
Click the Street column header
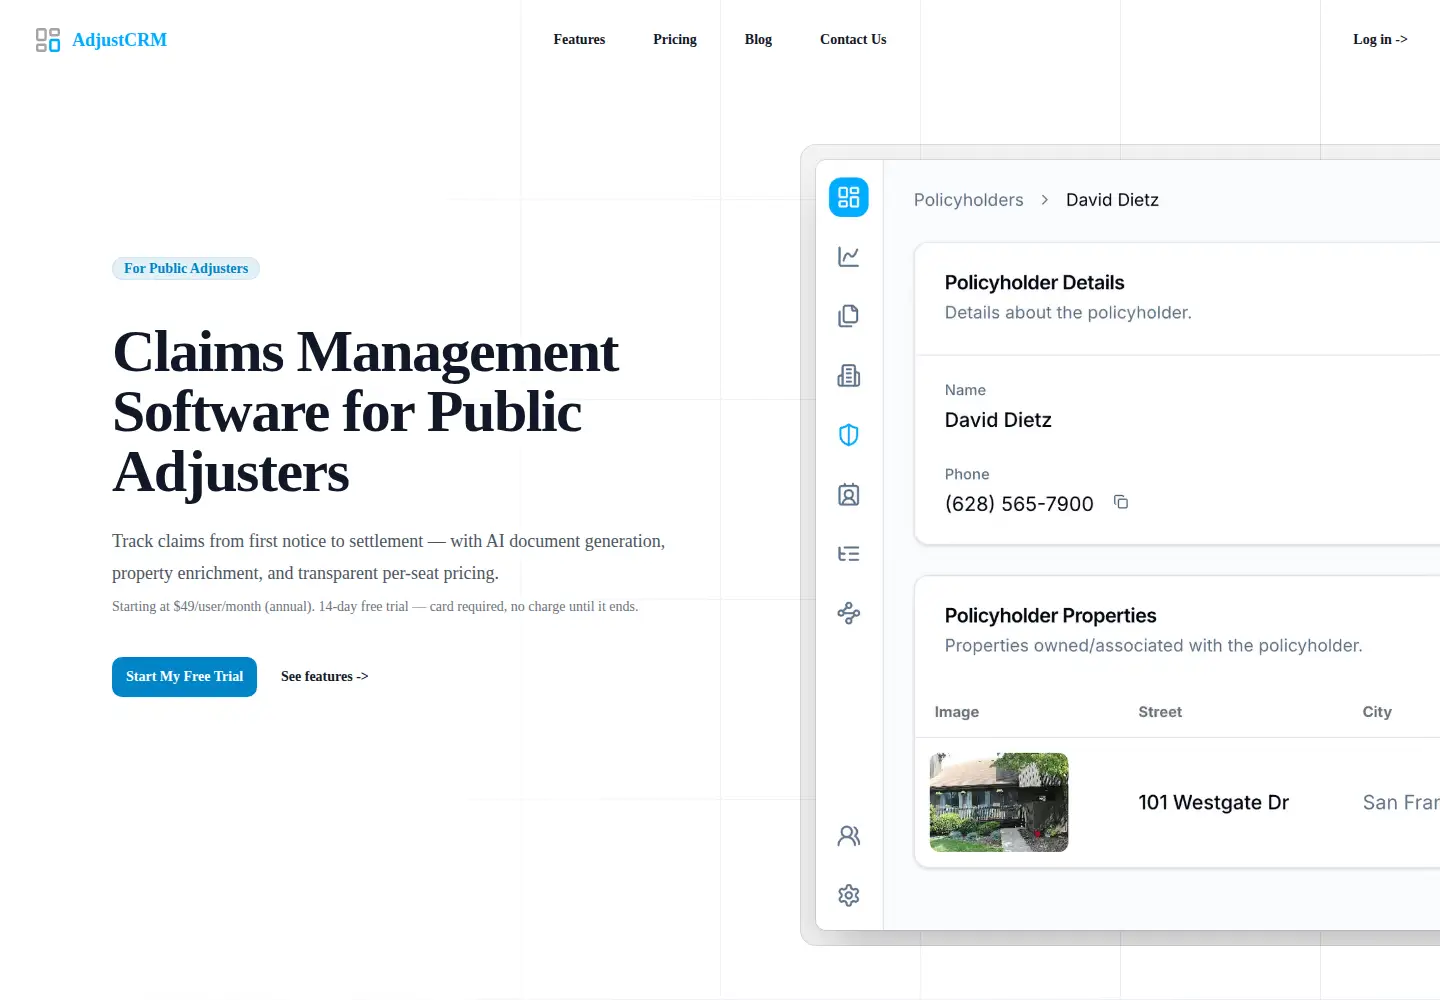coord(1160,712)
